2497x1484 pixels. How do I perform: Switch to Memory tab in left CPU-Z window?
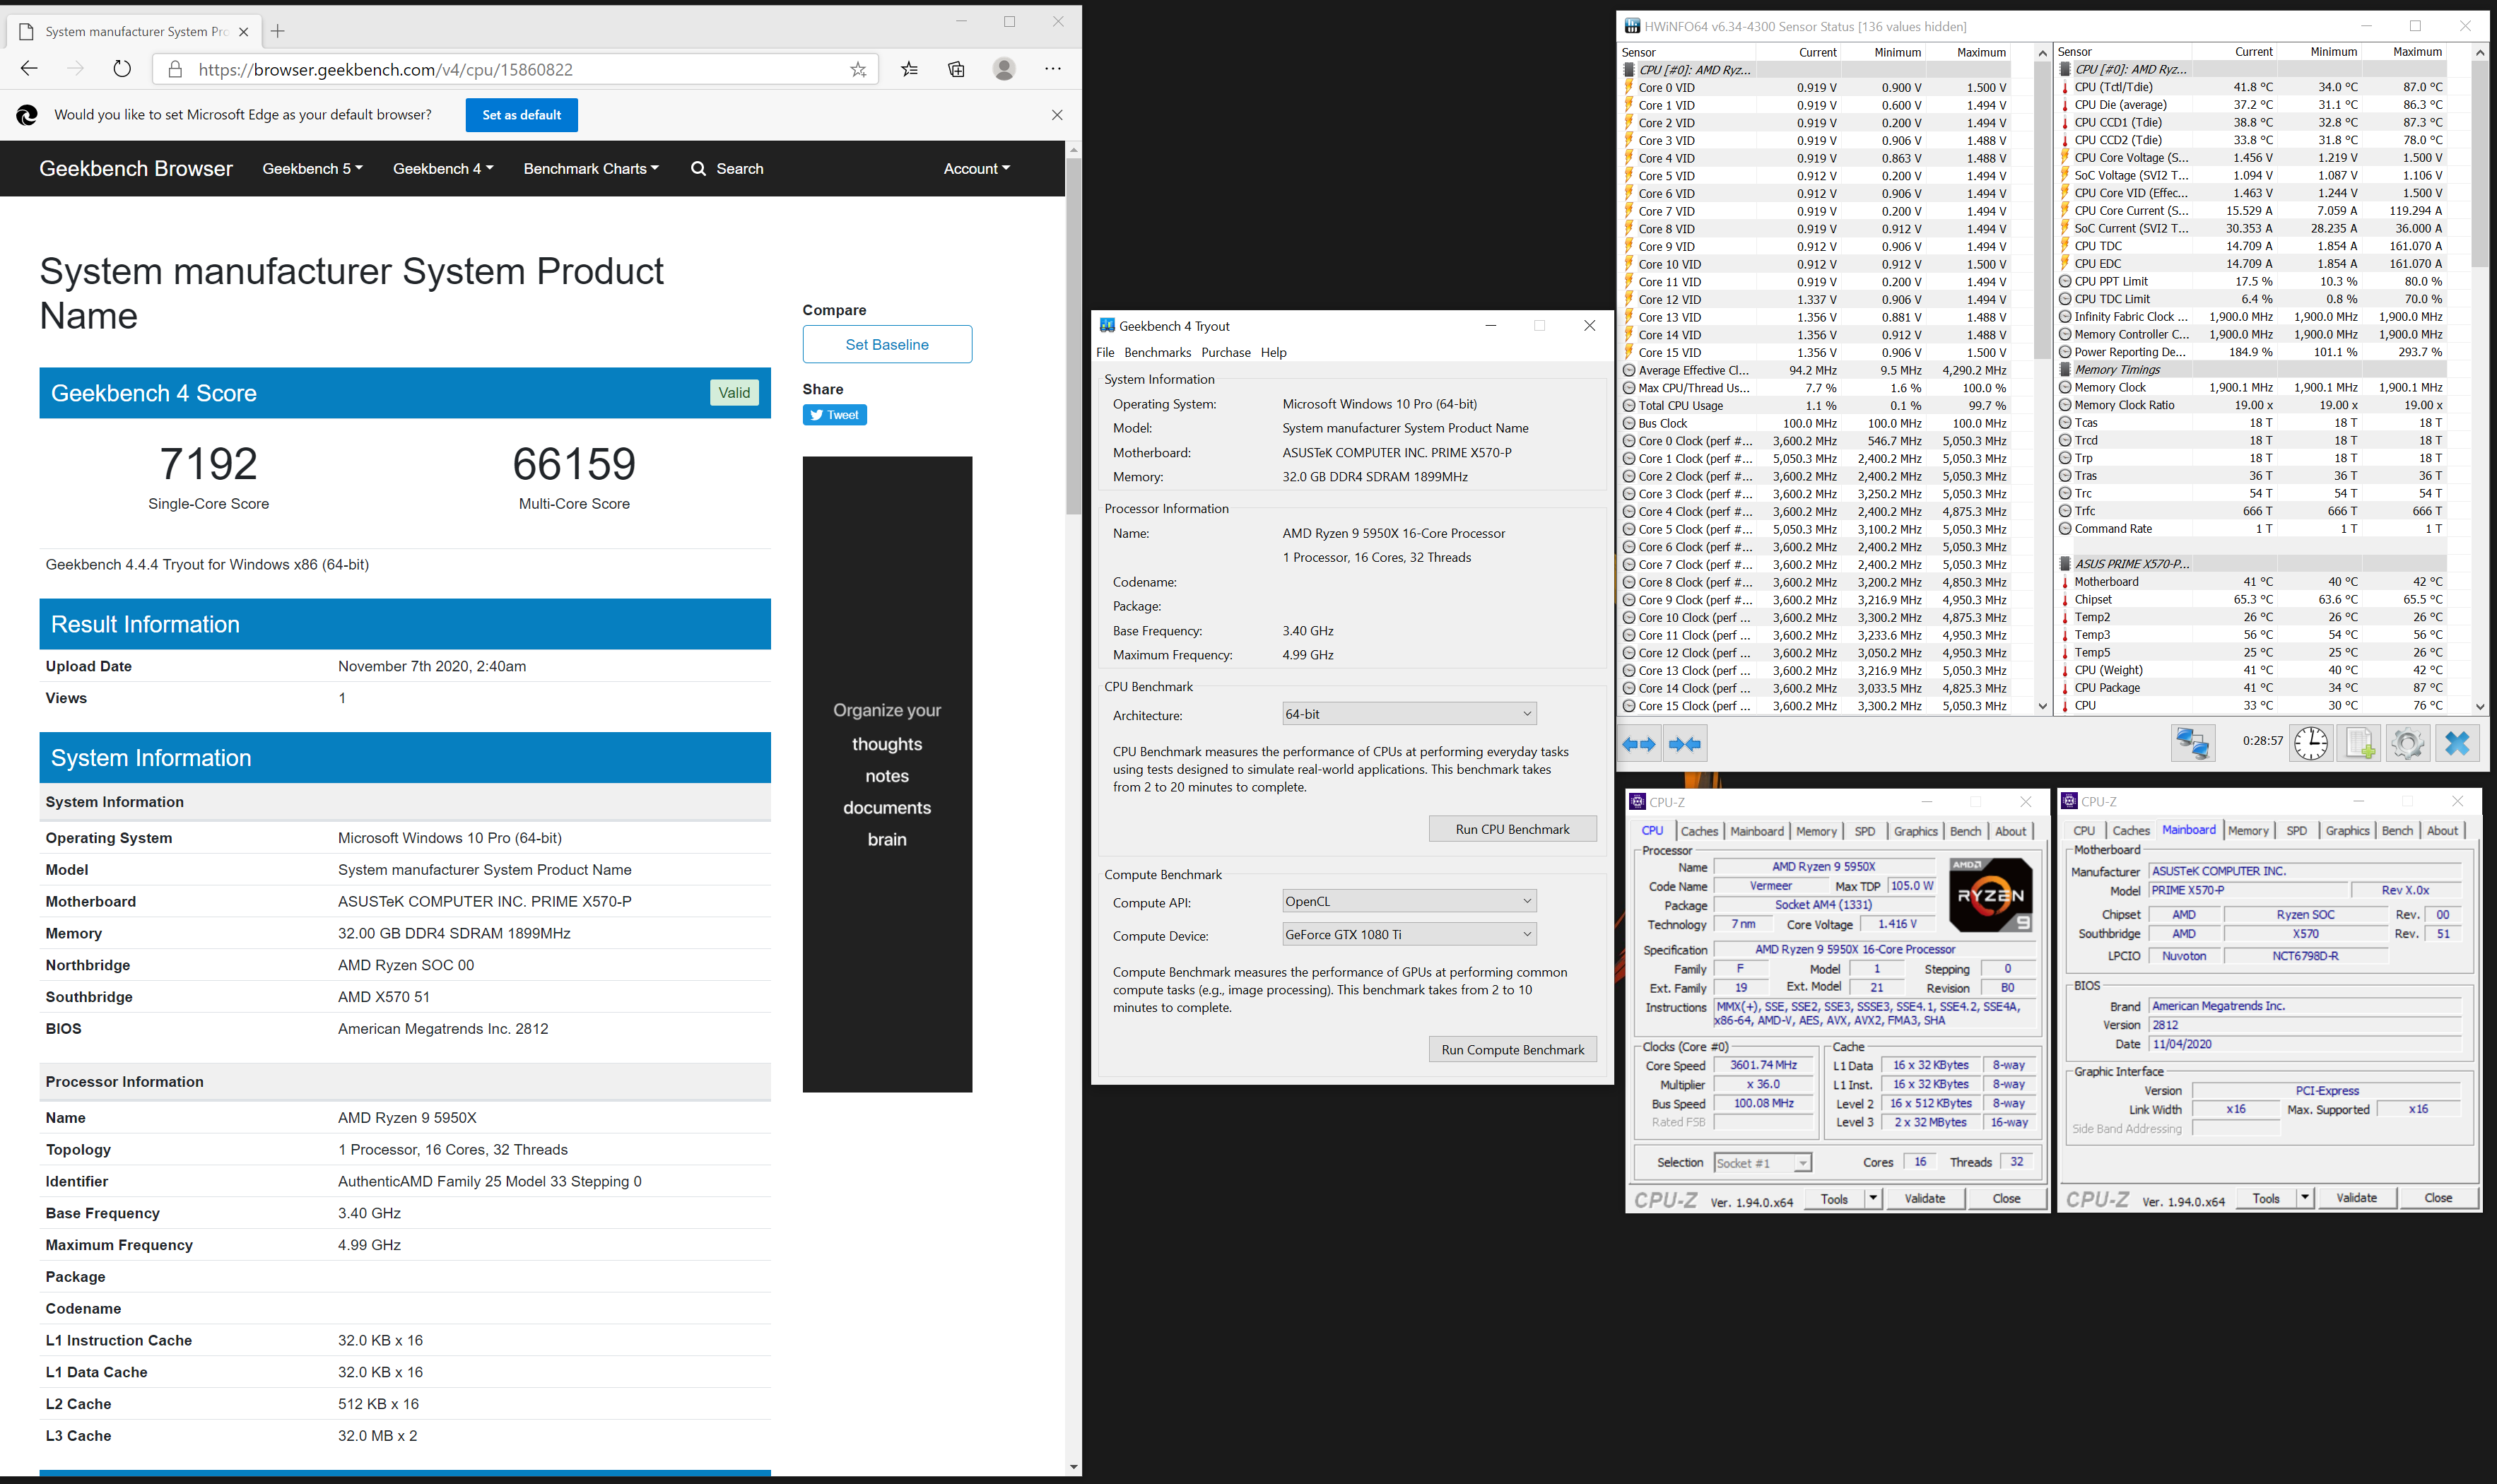pyautogui.click(x=1816, y=831)
